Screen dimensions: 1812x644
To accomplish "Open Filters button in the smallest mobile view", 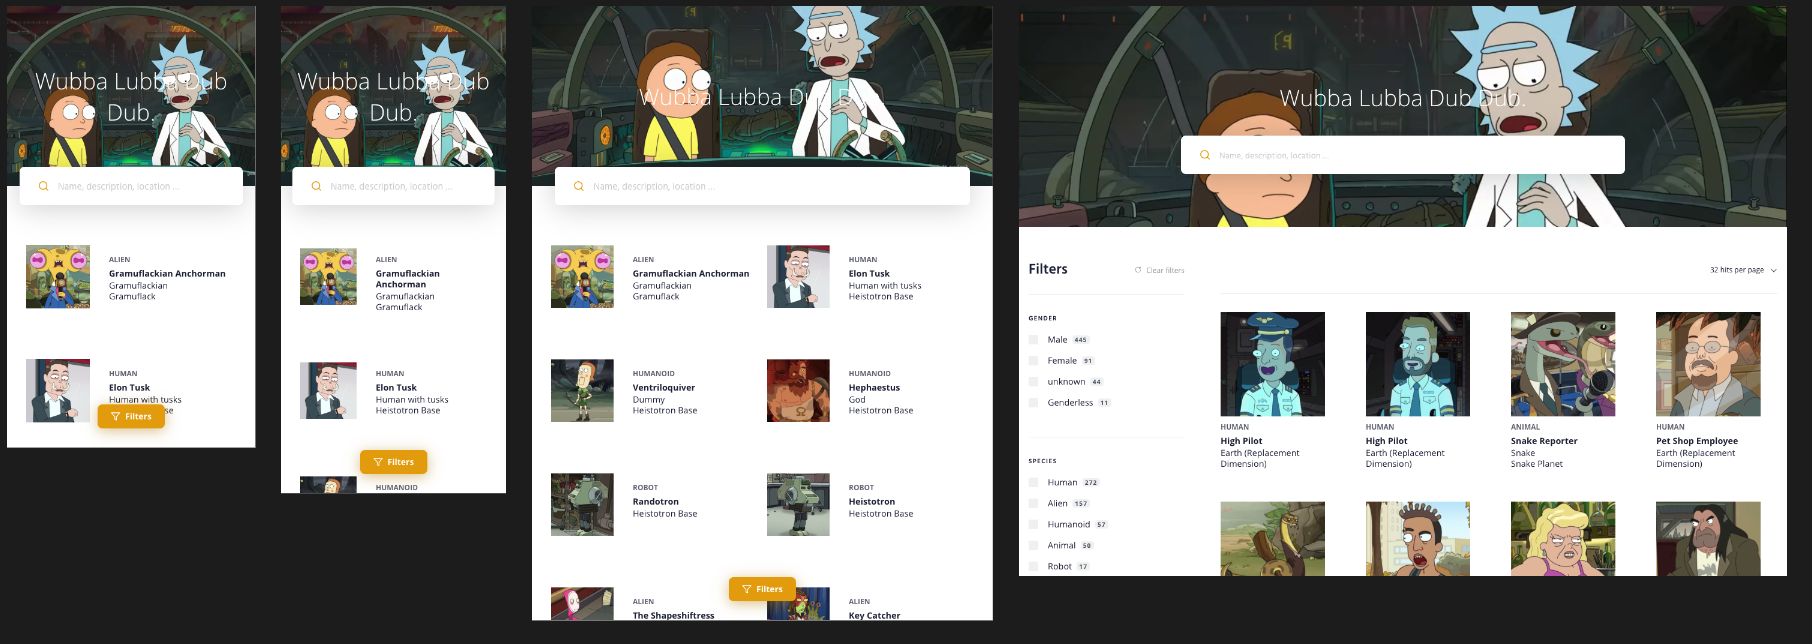I will coord(131,416).
